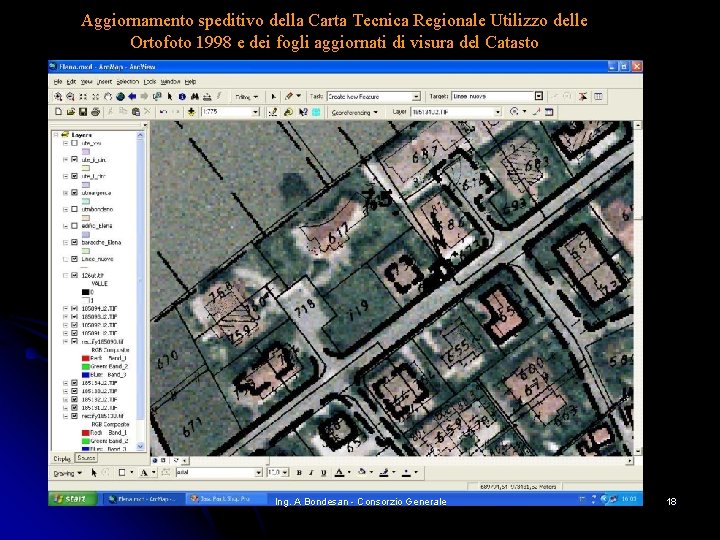720x540 pixels.
Task: Select the Edit tool arrow
Action: click(274, 96)
